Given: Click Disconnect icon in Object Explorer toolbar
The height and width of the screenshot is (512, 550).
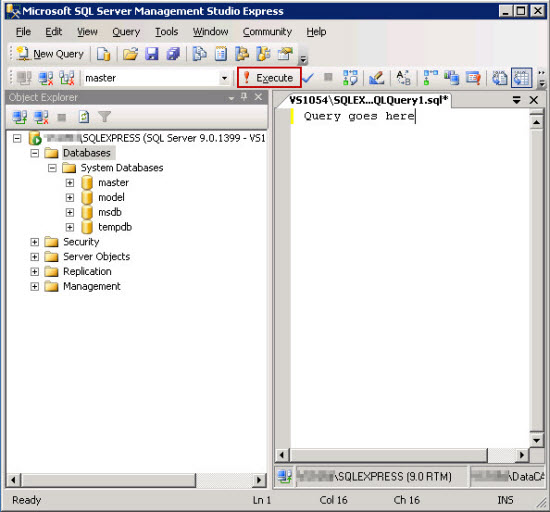Looking at the screenshot, I should coord(41,117).
